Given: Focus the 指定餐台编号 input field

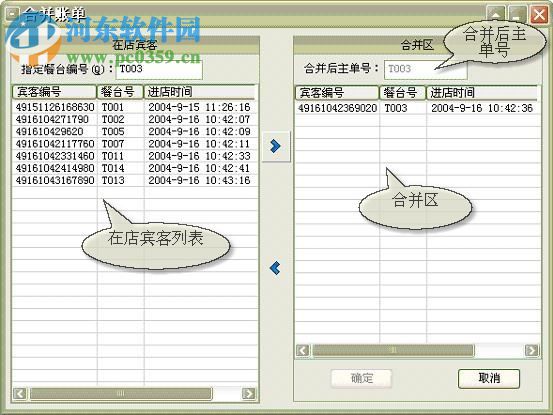Looking at the screenshot, I should [x=159, y=69].
